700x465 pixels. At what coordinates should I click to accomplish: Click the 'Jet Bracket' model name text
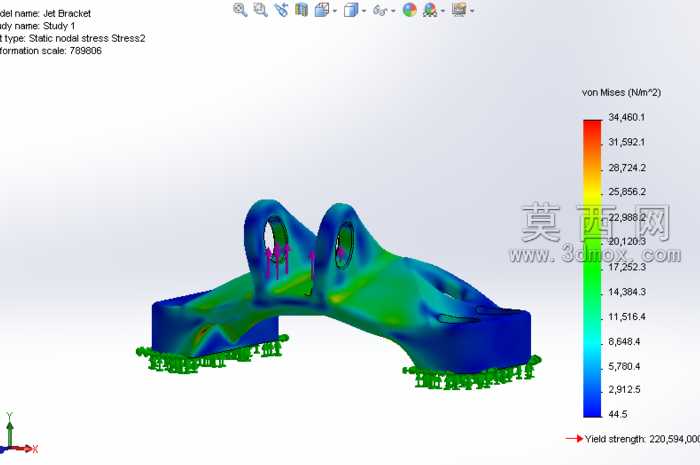tap(67, 13)
